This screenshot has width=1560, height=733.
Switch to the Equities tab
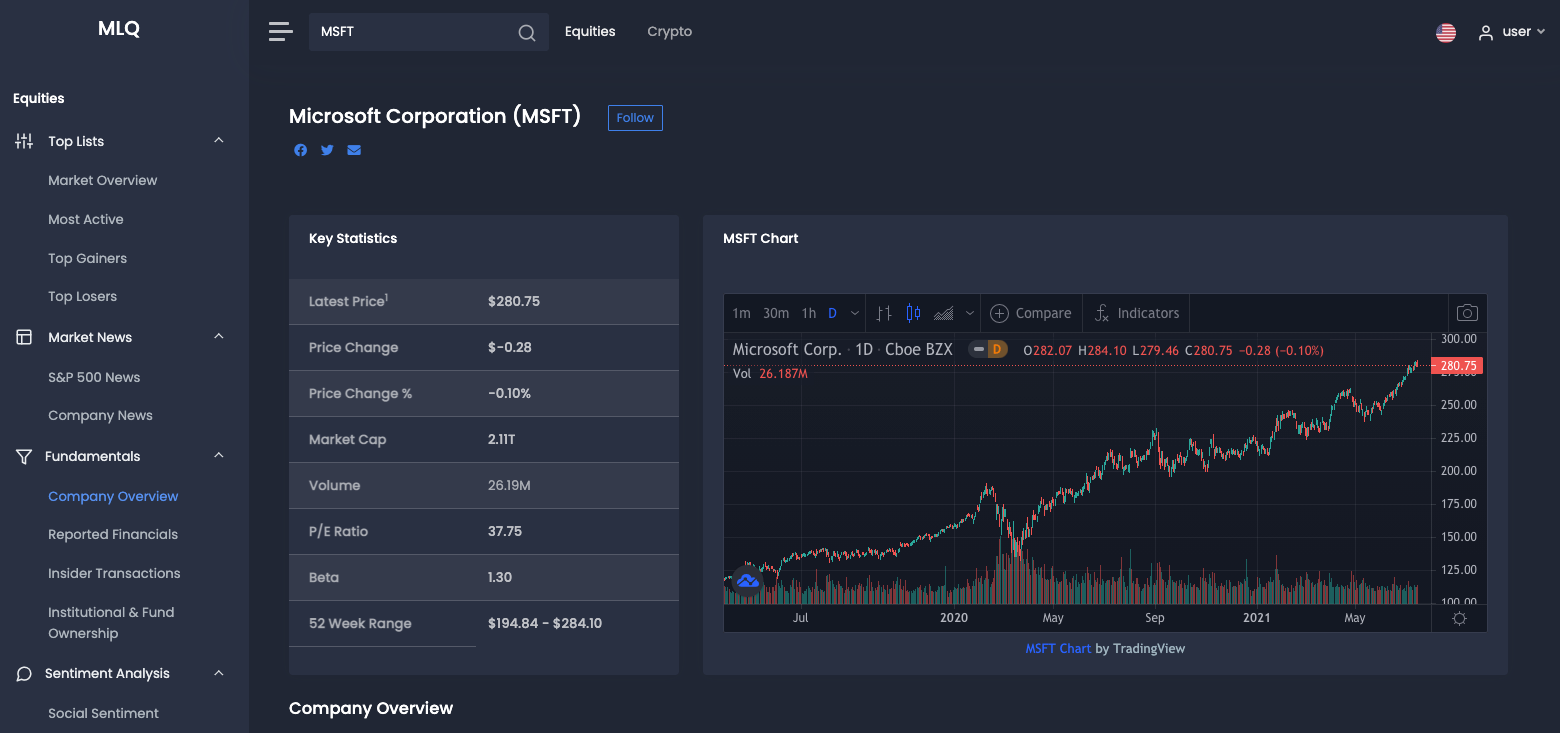click(x=590, y=31)
